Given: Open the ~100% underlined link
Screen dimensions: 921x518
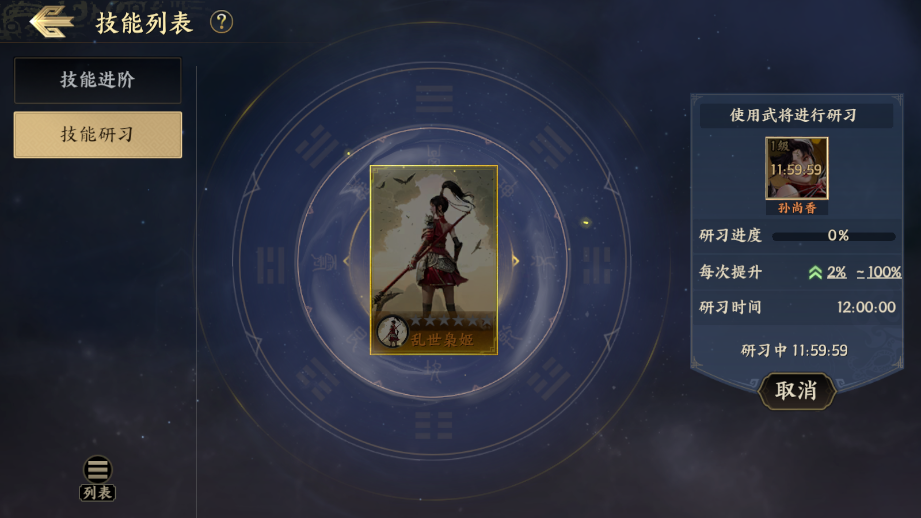Looking at the screenshot, I should coord(879,272).
